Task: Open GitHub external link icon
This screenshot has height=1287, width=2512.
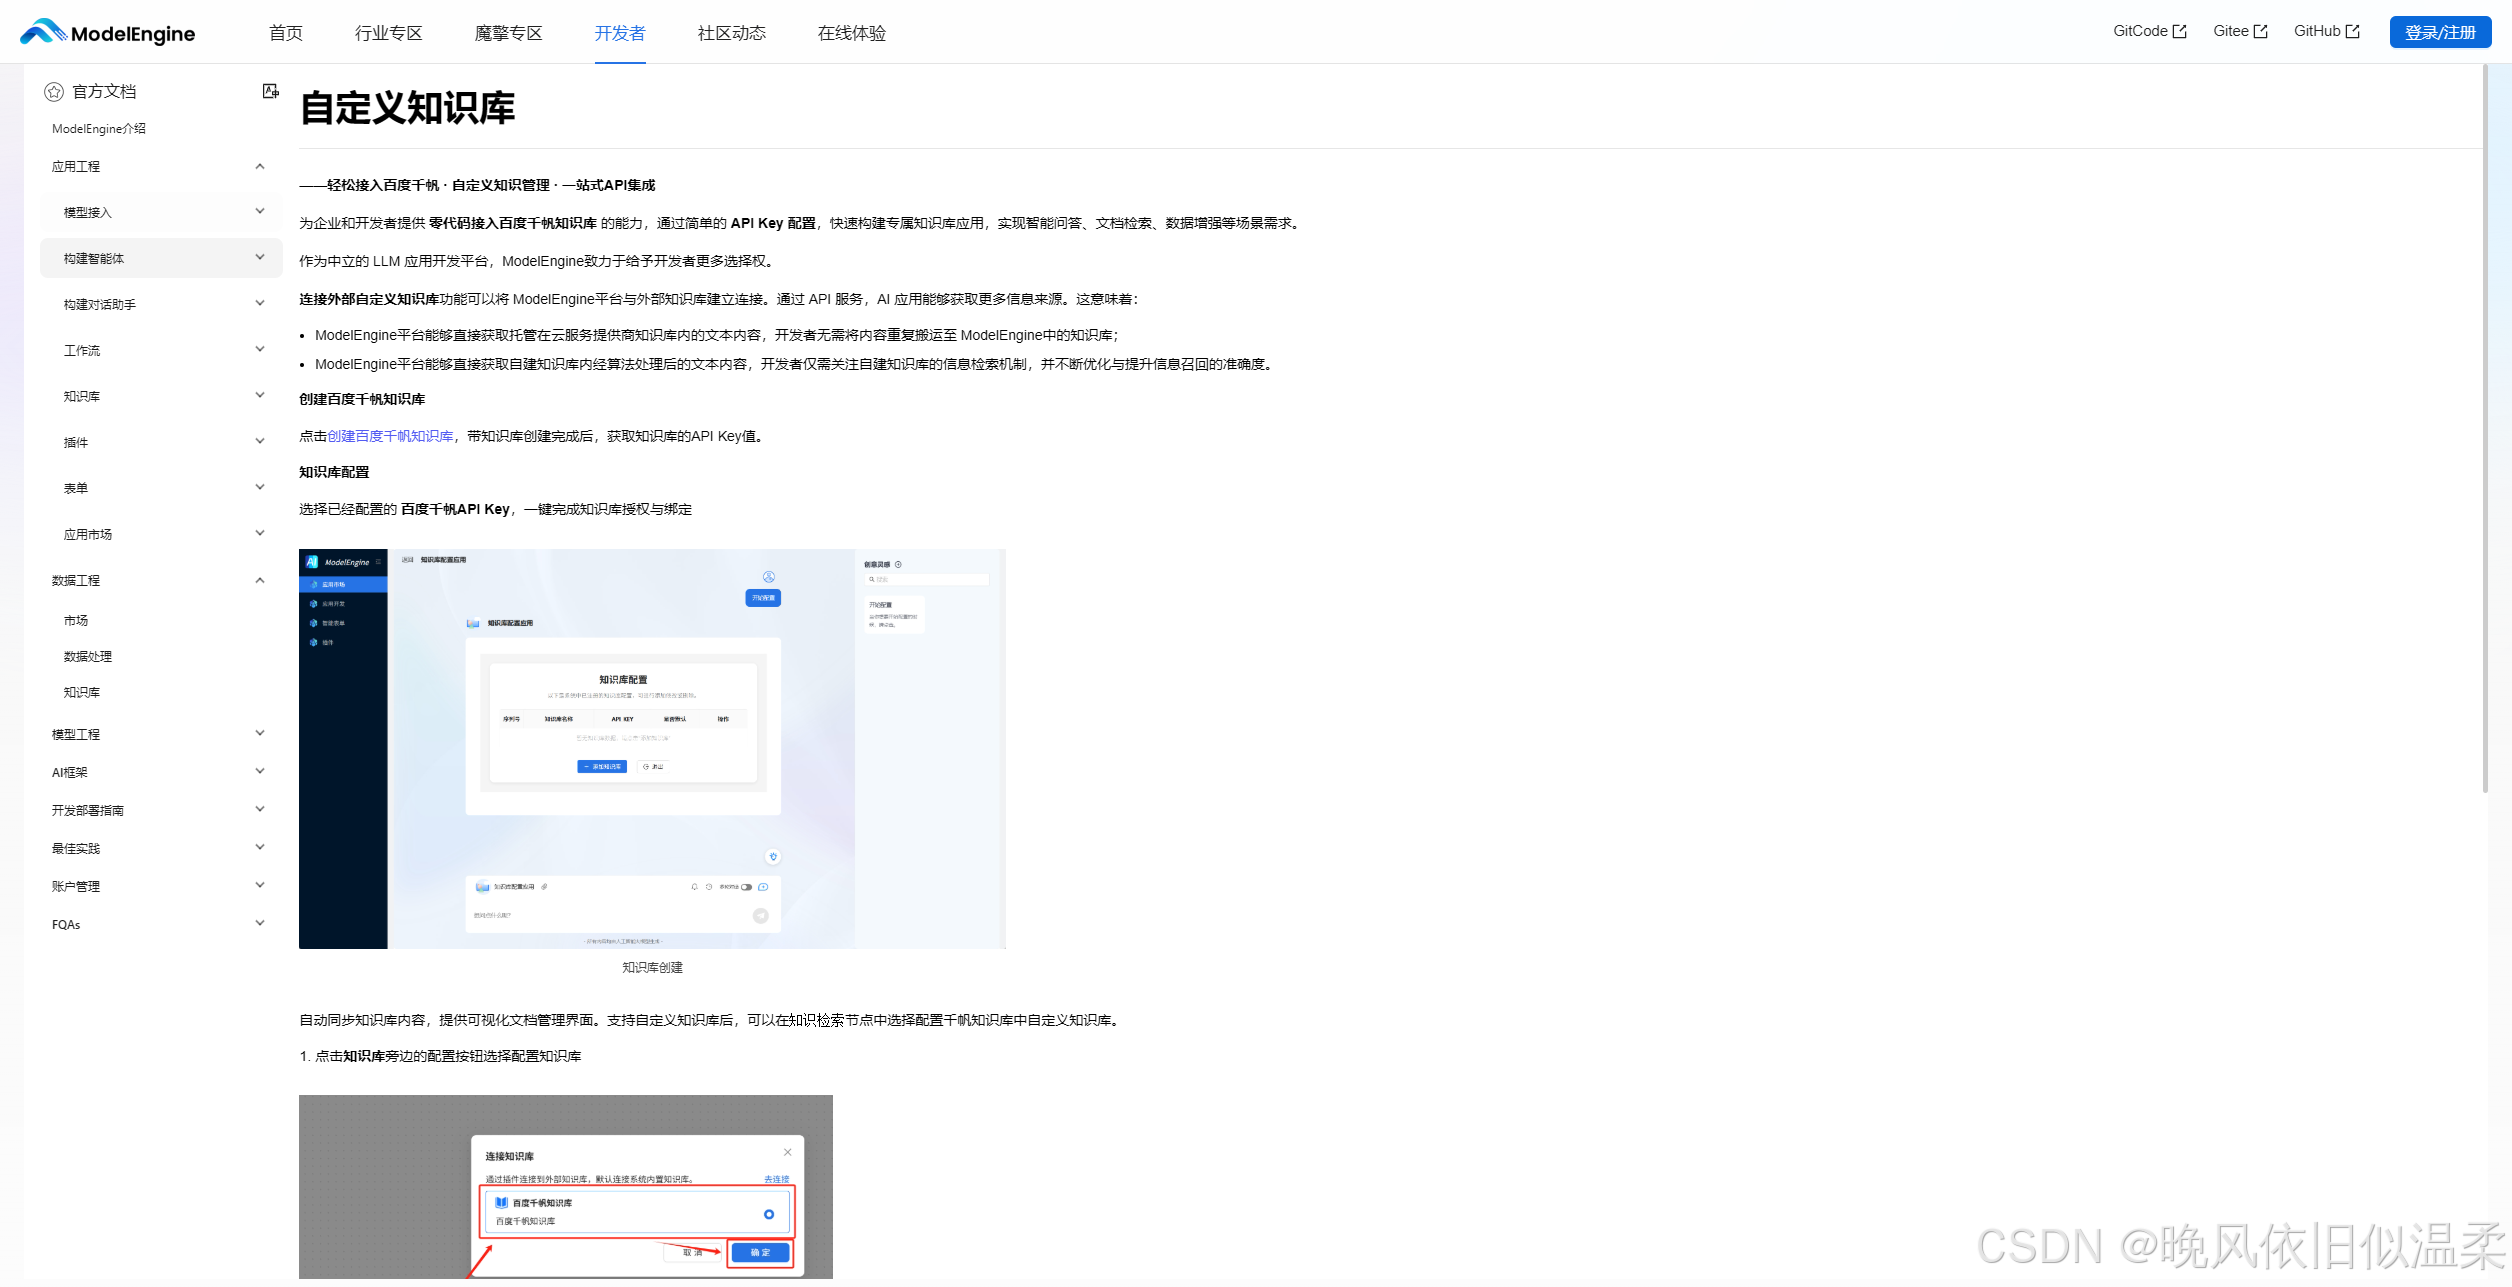Action: (x=2353, y=32)
